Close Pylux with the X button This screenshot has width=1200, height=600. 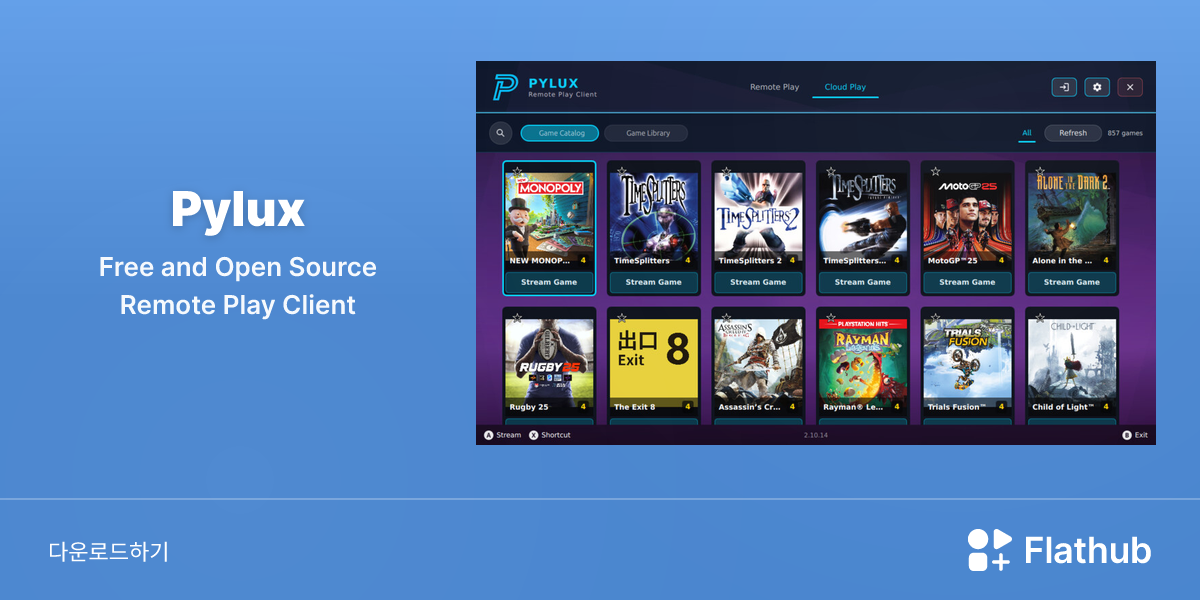click(x=1130, y=87)
